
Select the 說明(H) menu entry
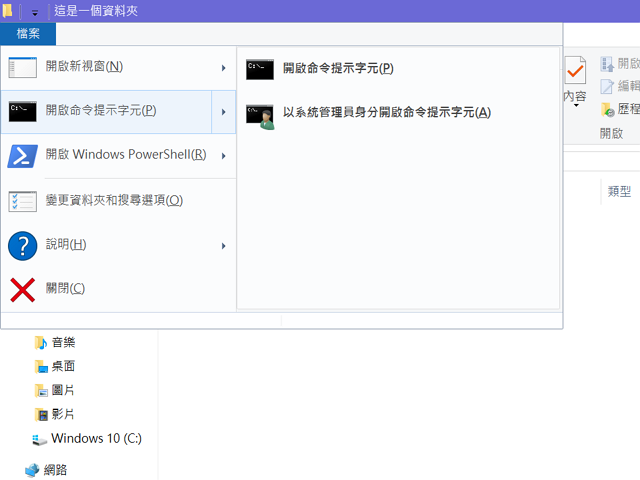118,246
